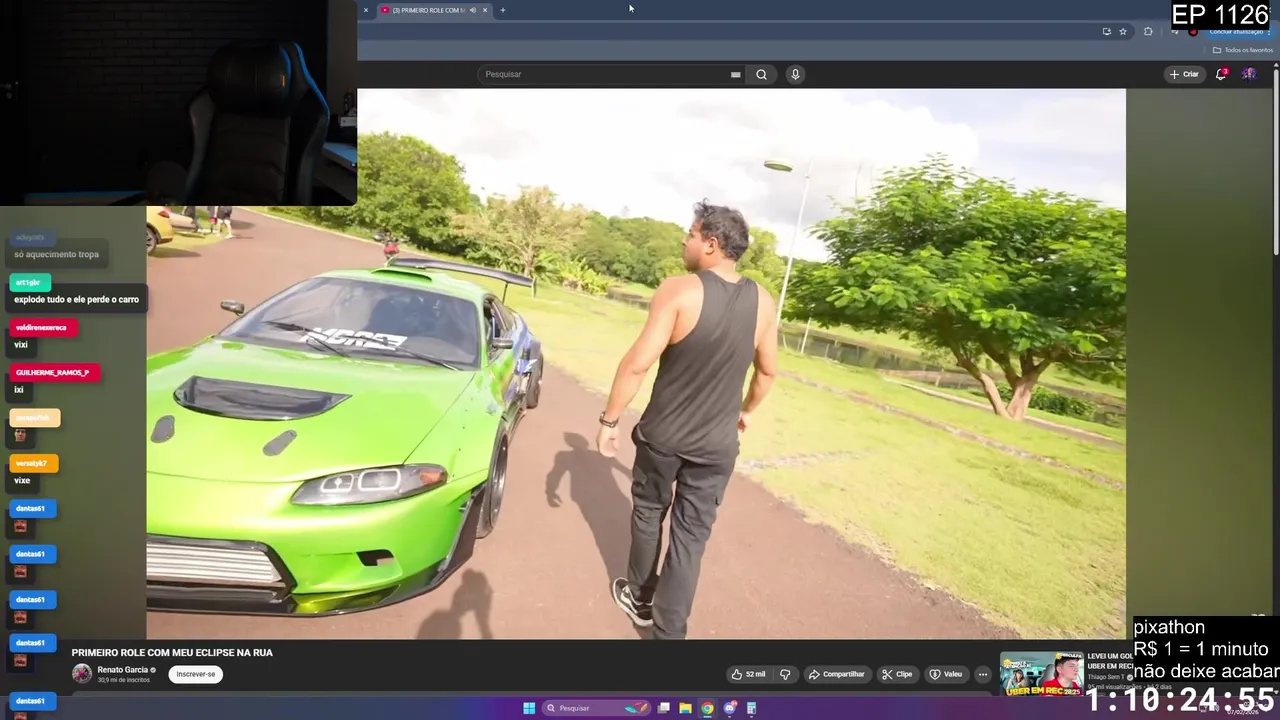Click the Clipe button
Image resolution: width=1280 pixels, height=720 pixels.
click(x=897, y=674)
